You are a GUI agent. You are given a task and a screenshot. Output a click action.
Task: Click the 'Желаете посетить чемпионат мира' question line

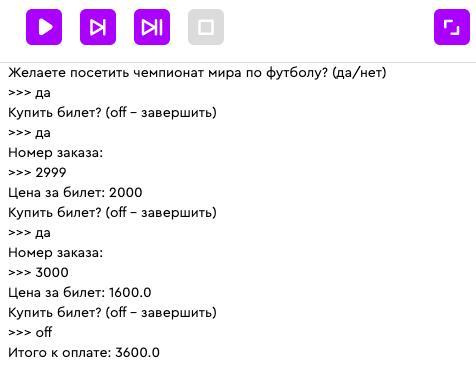[x=197, y=72]
